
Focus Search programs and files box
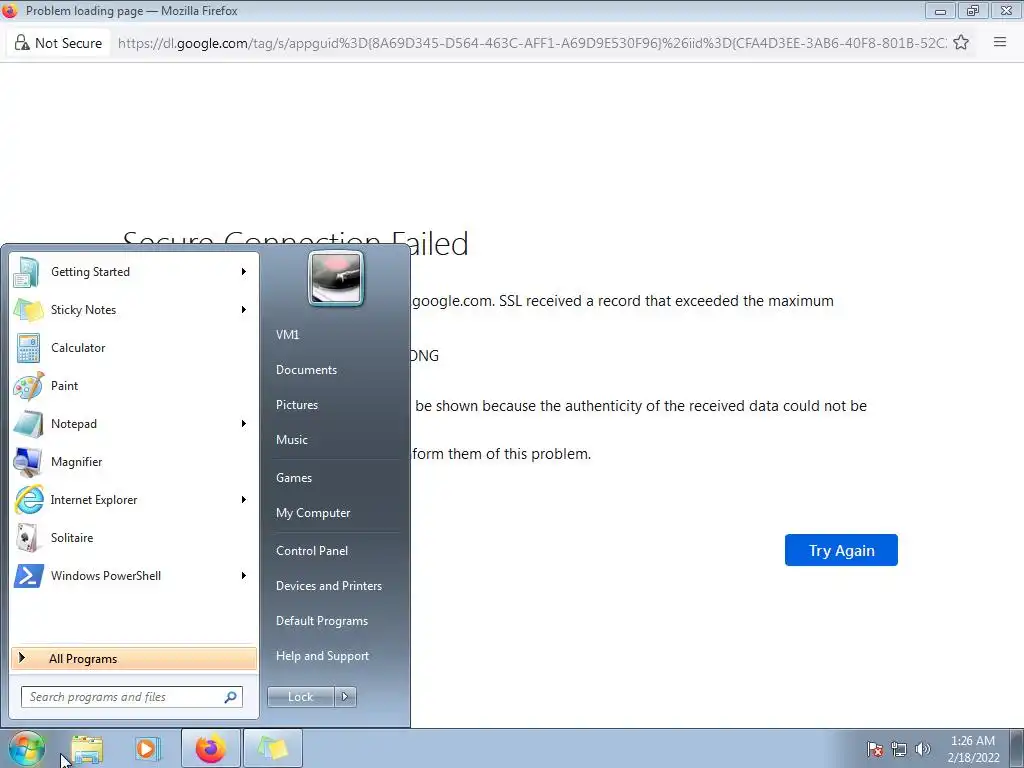(131, 697)
